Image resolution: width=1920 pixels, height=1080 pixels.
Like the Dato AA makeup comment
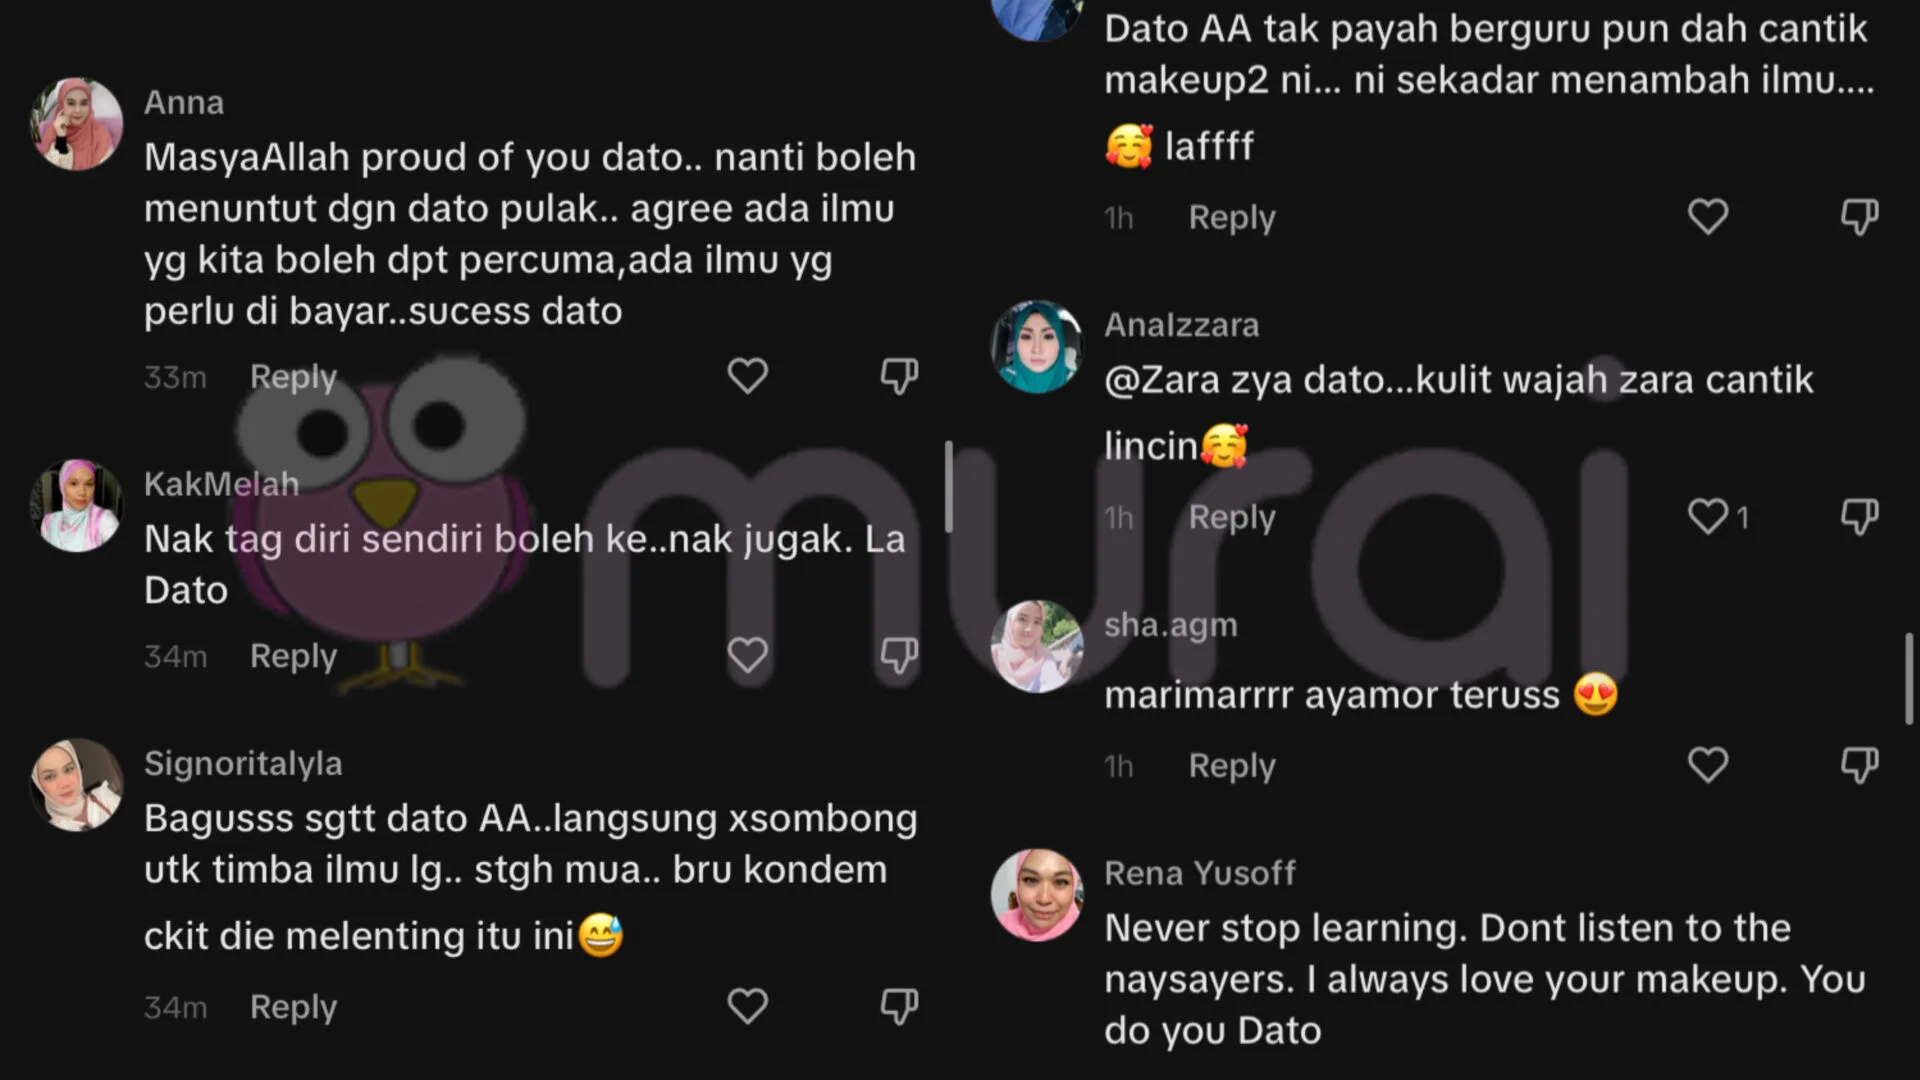pos(1708,216)
